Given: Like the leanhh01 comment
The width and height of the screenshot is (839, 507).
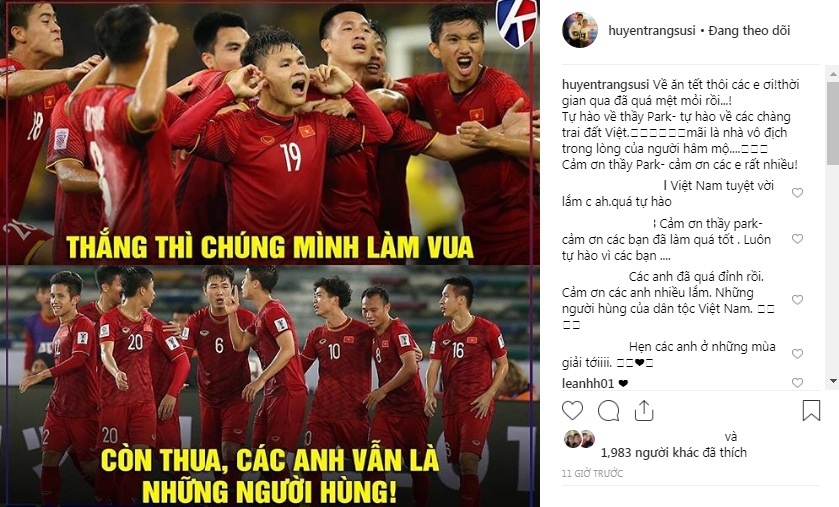Looking at the screenshot, I should click(797, 382).
